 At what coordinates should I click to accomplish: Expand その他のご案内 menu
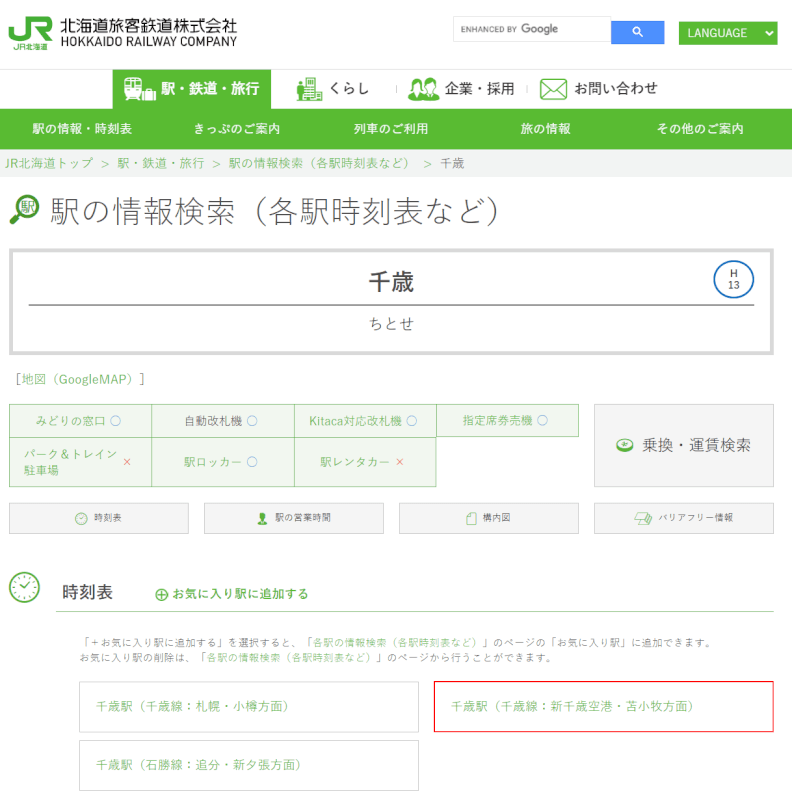[x=700, y=129]
